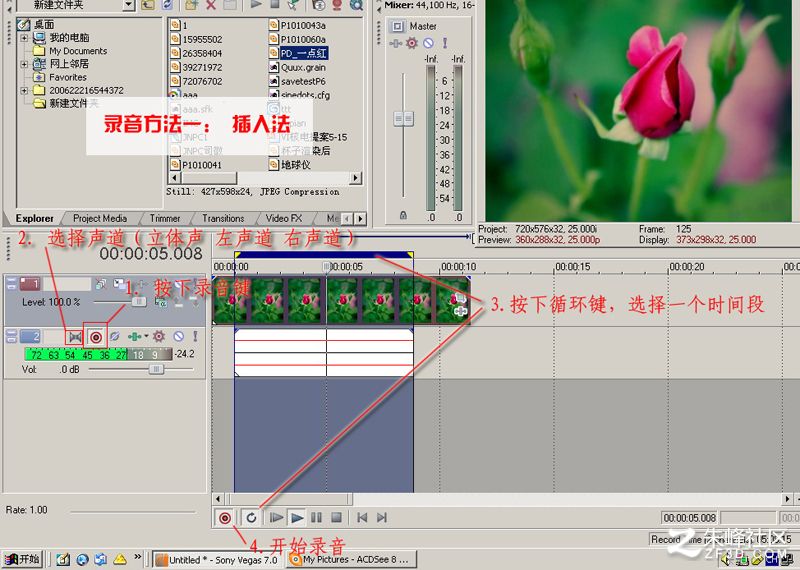800x570 pixels.
Task: Toggle Master fader channel lock
Action: [x=403, y=215]
